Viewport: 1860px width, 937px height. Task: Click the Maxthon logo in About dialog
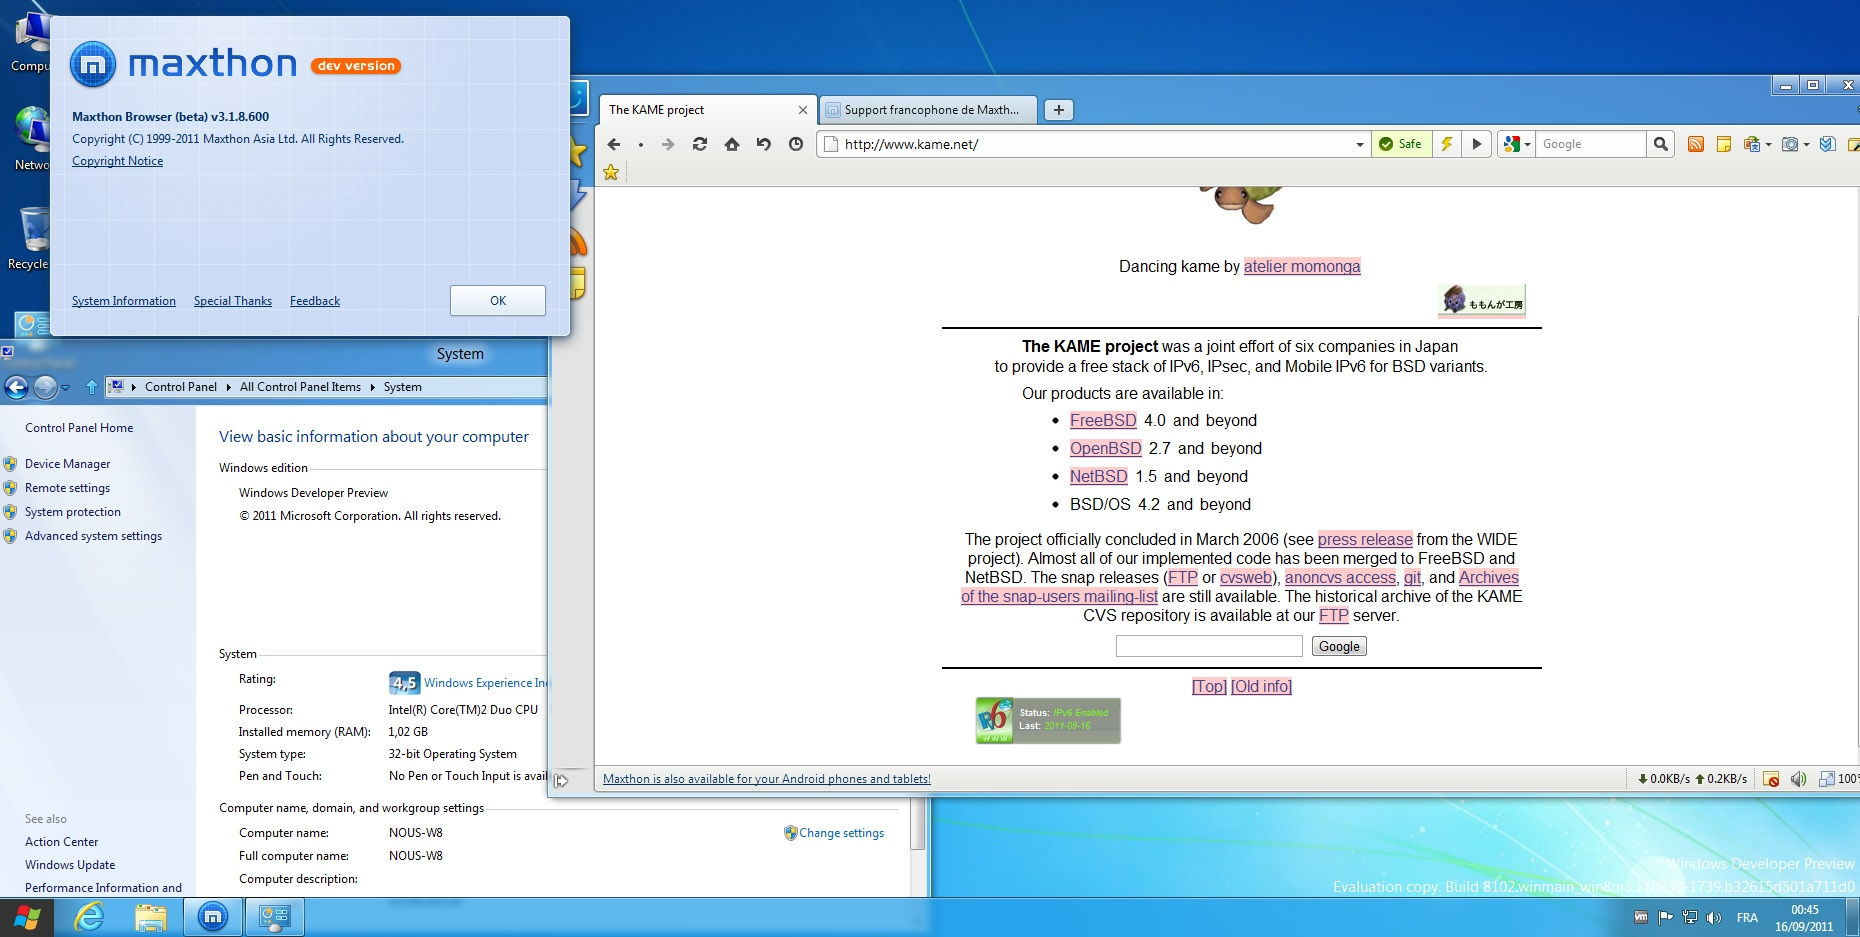pyautogui.click(x=93, y=65)
